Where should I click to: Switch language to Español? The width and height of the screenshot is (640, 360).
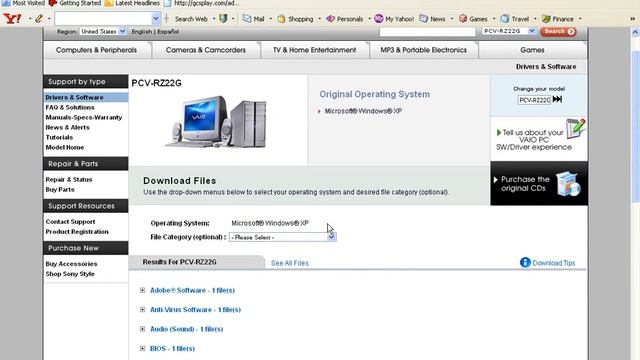[168, 32]
